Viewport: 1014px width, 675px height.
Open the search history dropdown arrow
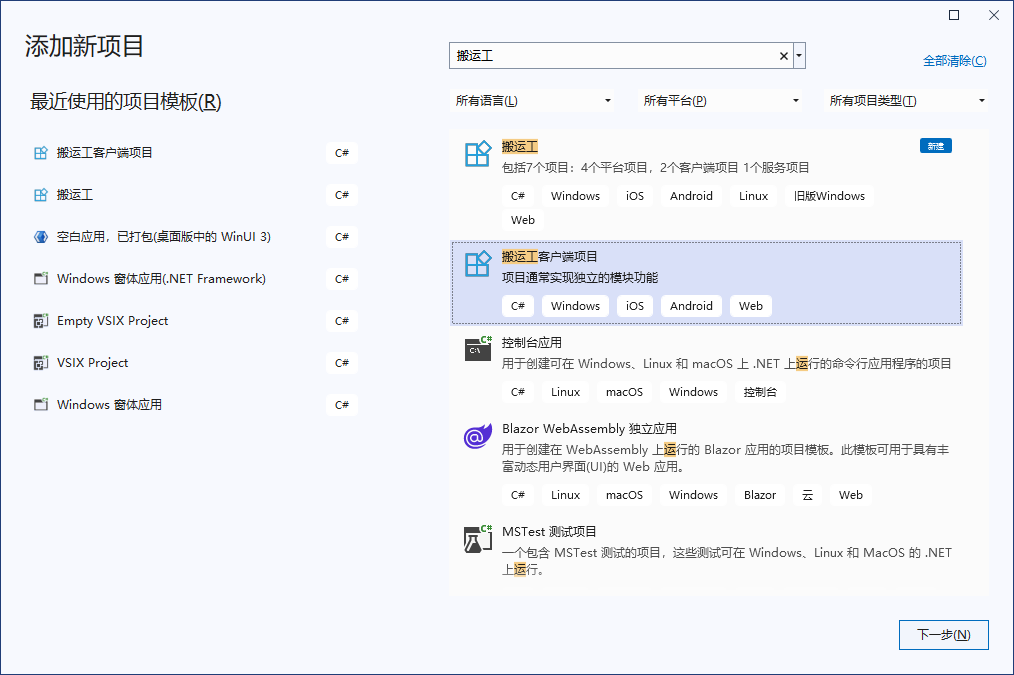click(799, 56)
